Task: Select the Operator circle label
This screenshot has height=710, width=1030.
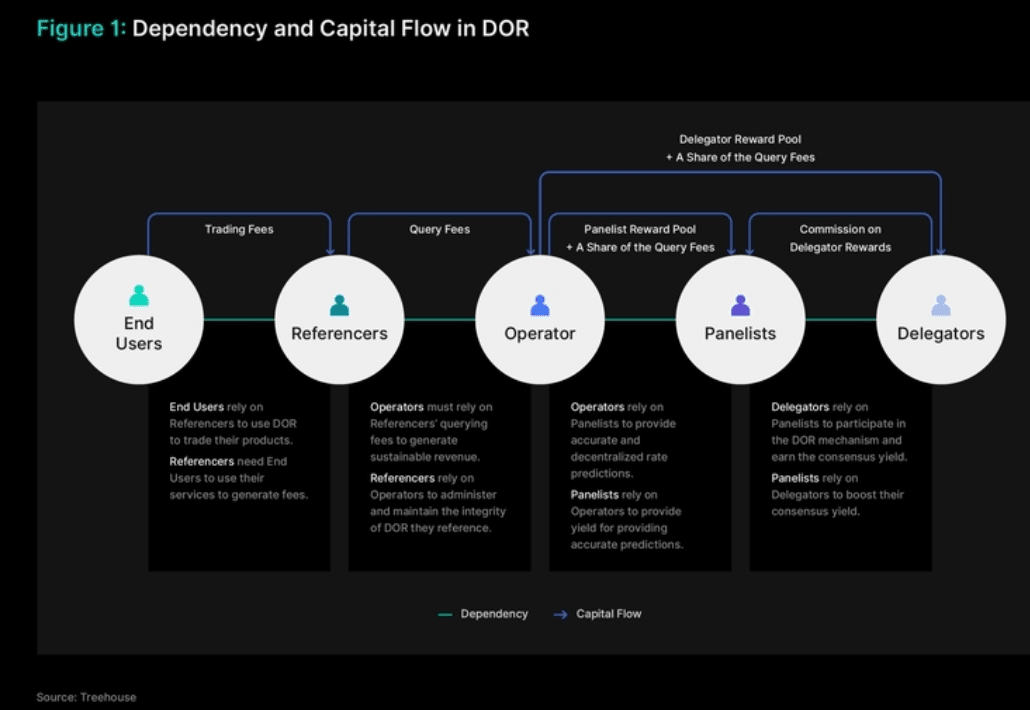Action: pos(540,334)
